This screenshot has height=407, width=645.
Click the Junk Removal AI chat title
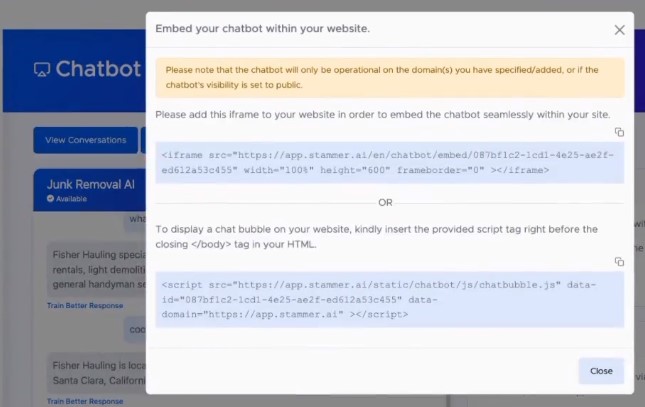point(90,184)
